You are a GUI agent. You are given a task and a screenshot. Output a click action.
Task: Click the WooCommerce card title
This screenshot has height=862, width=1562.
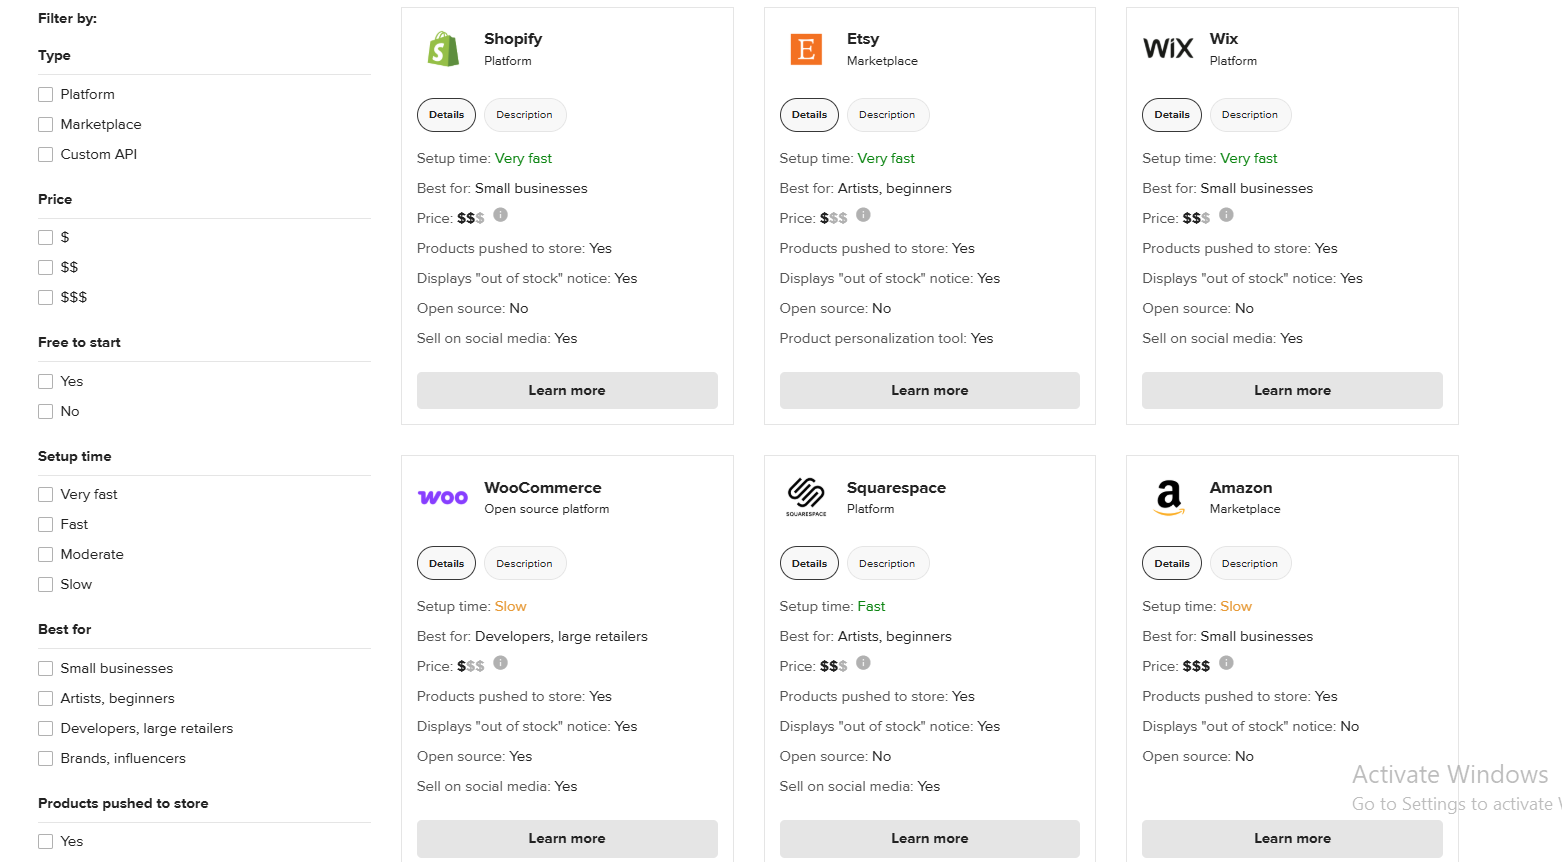coord(543,488)
